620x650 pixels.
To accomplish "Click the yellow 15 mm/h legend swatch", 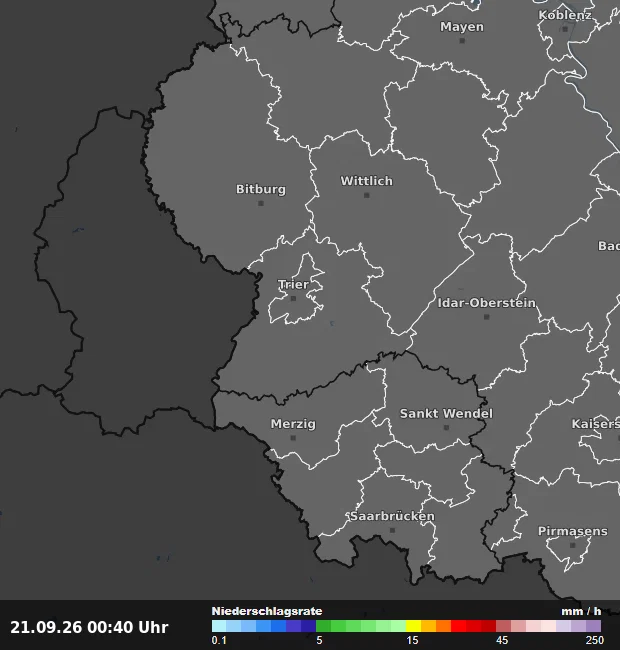I will coord(414,626).
